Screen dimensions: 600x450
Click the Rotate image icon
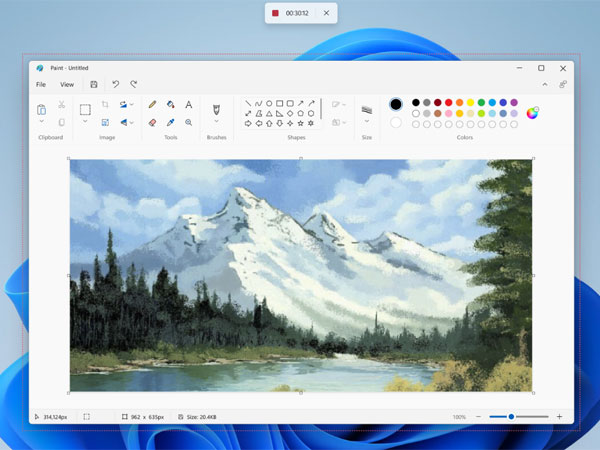point(123,104)
